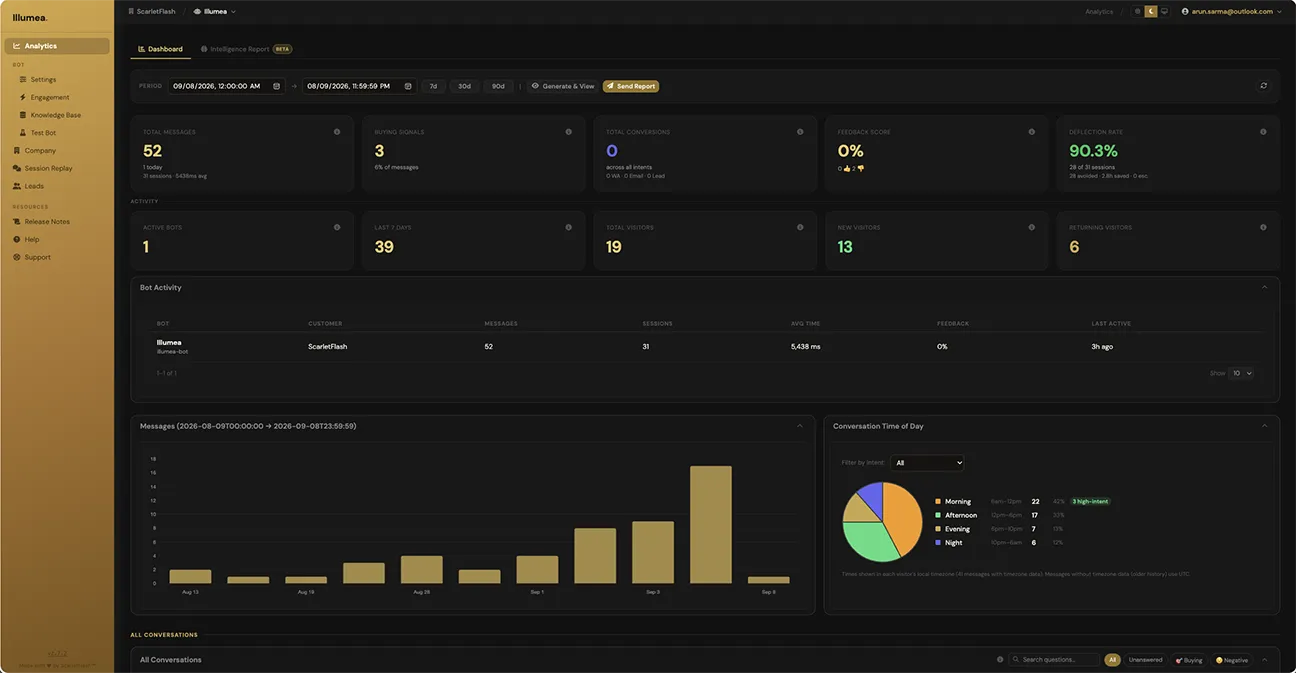Open the Analytics sidebar item
This screenshot has height=673, width=1296.
(57, 46)
